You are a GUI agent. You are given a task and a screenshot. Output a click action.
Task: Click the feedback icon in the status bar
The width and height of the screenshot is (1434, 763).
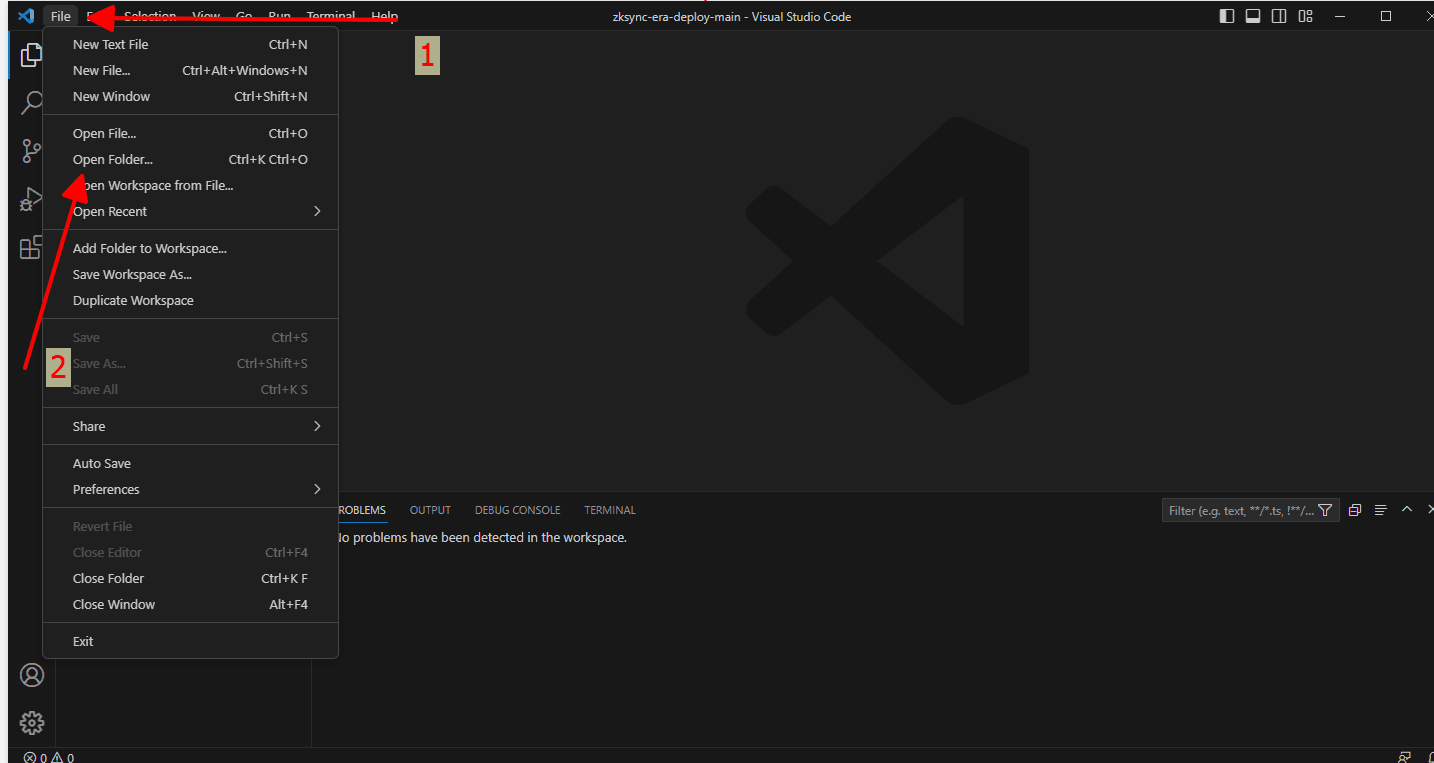tap(1405, 757)
